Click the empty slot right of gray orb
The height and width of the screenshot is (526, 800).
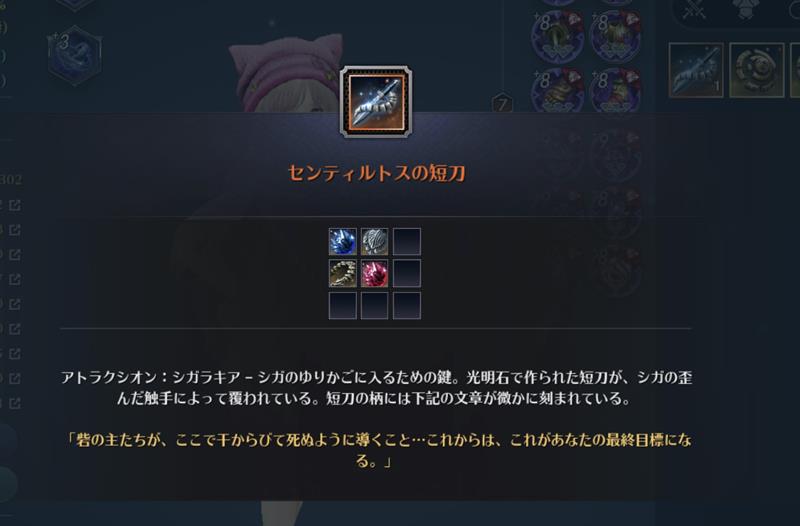(x=407, y=241)
